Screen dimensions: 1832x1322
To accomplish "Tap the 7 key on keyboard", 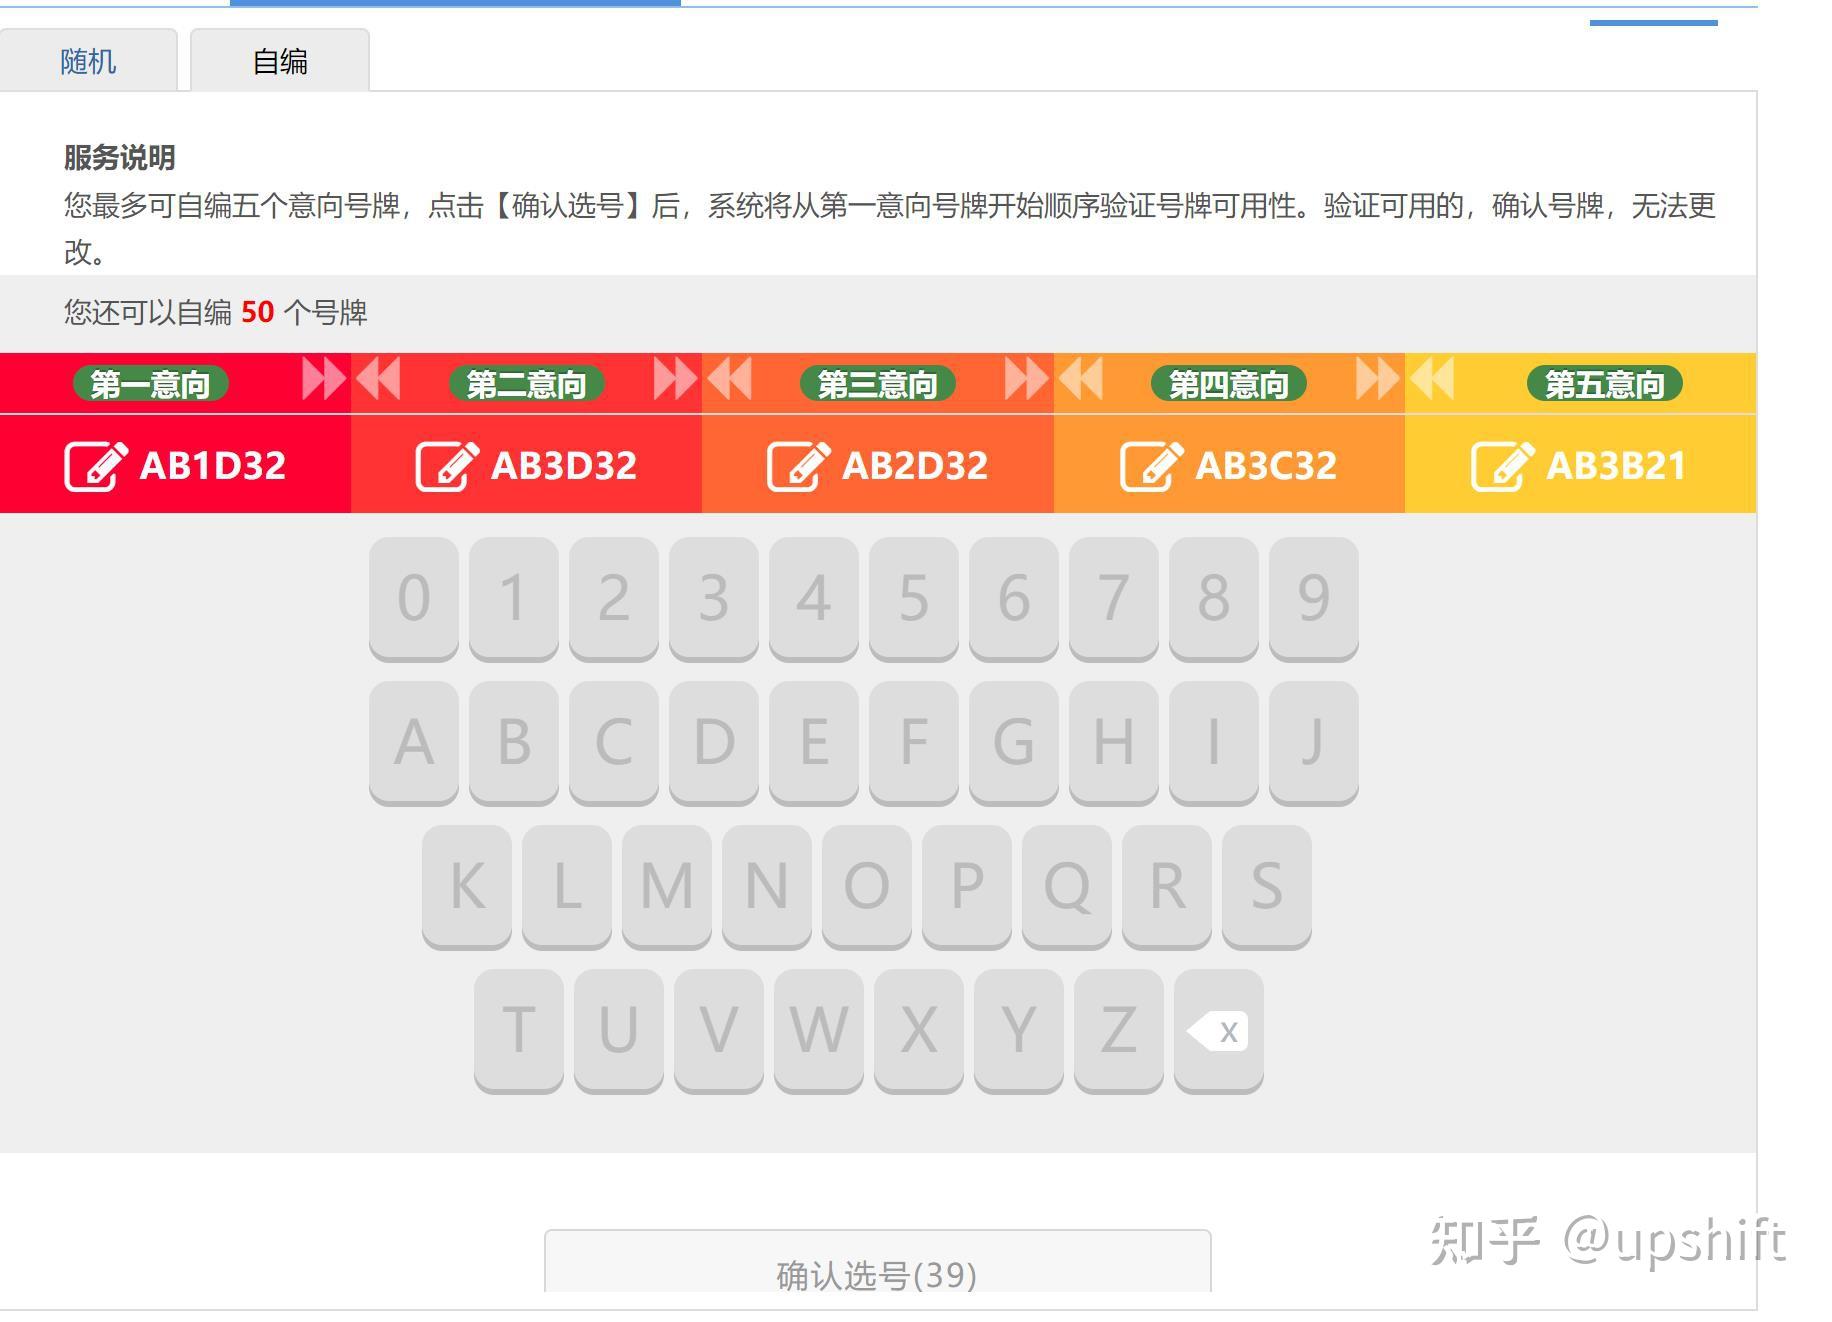I will (x=1114, y=599).
